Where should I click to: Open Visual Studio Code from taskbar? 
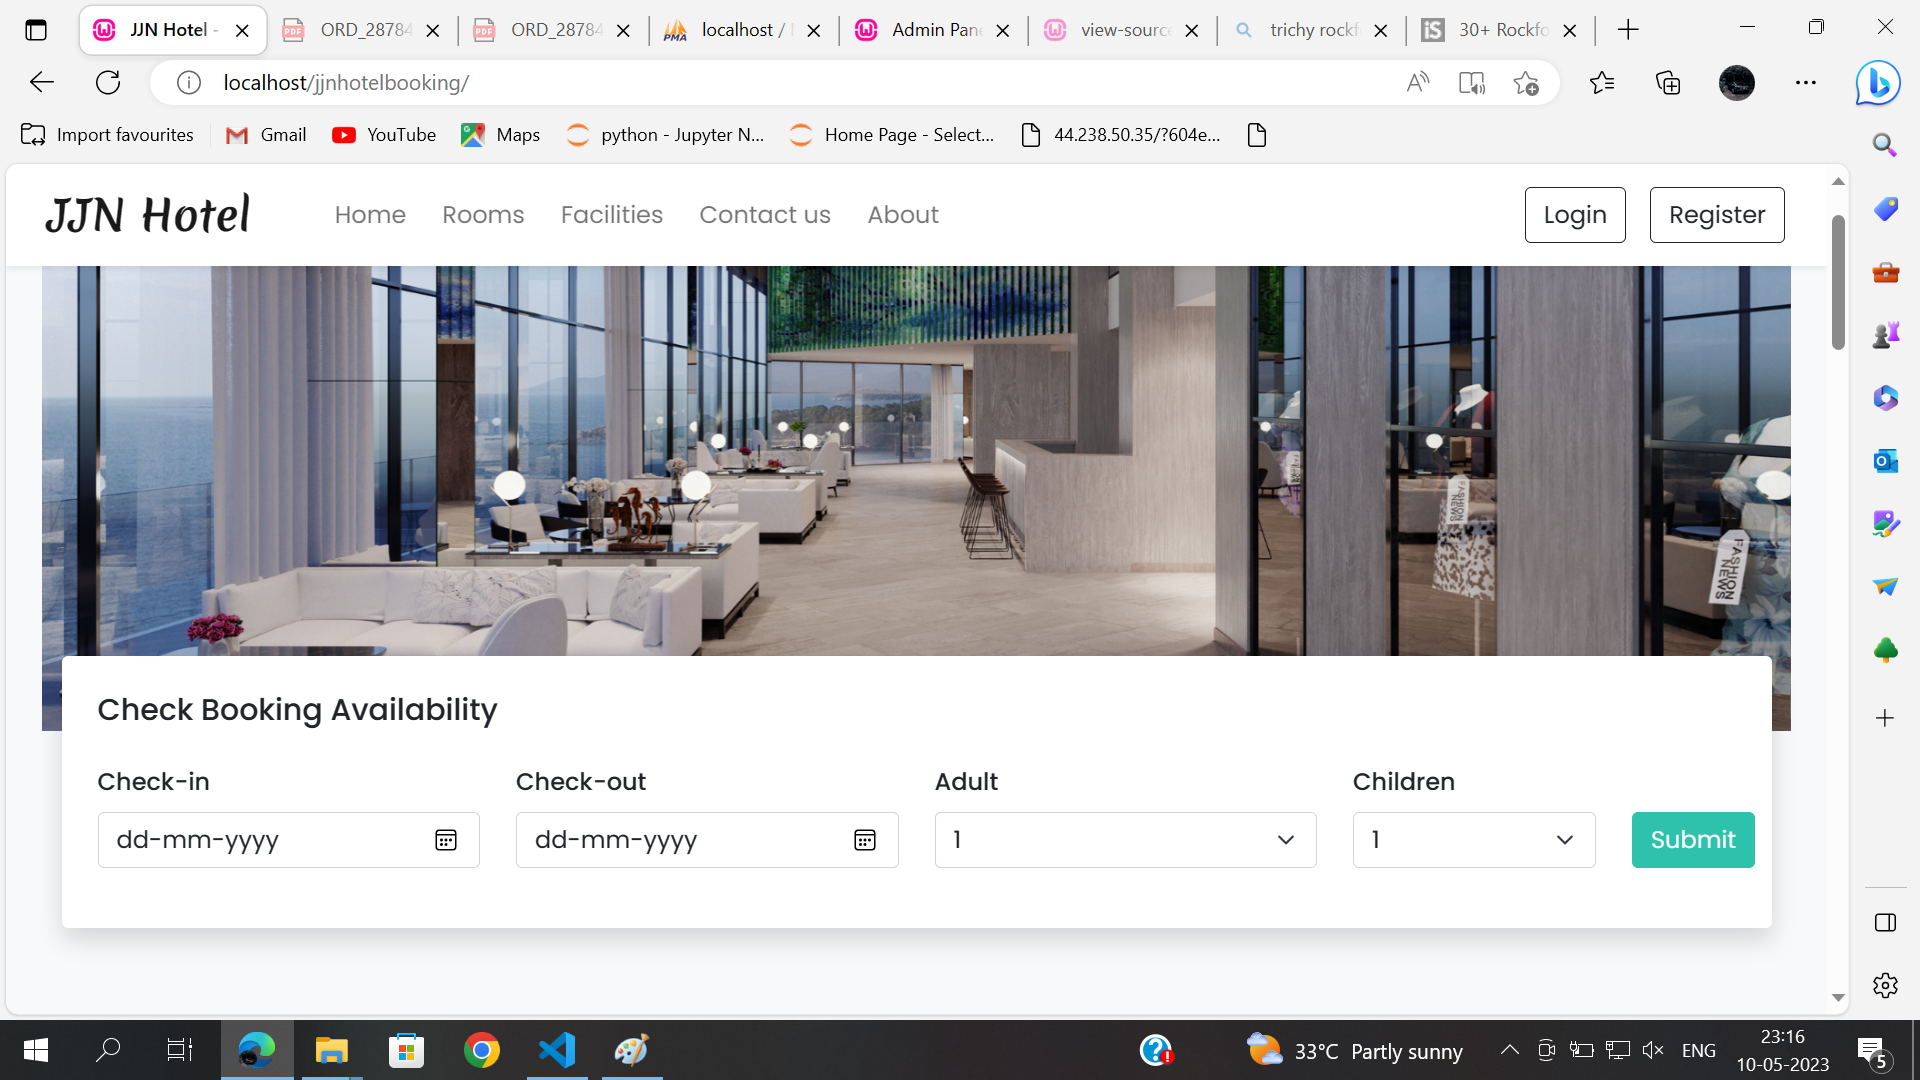[x=557, y=1050]
